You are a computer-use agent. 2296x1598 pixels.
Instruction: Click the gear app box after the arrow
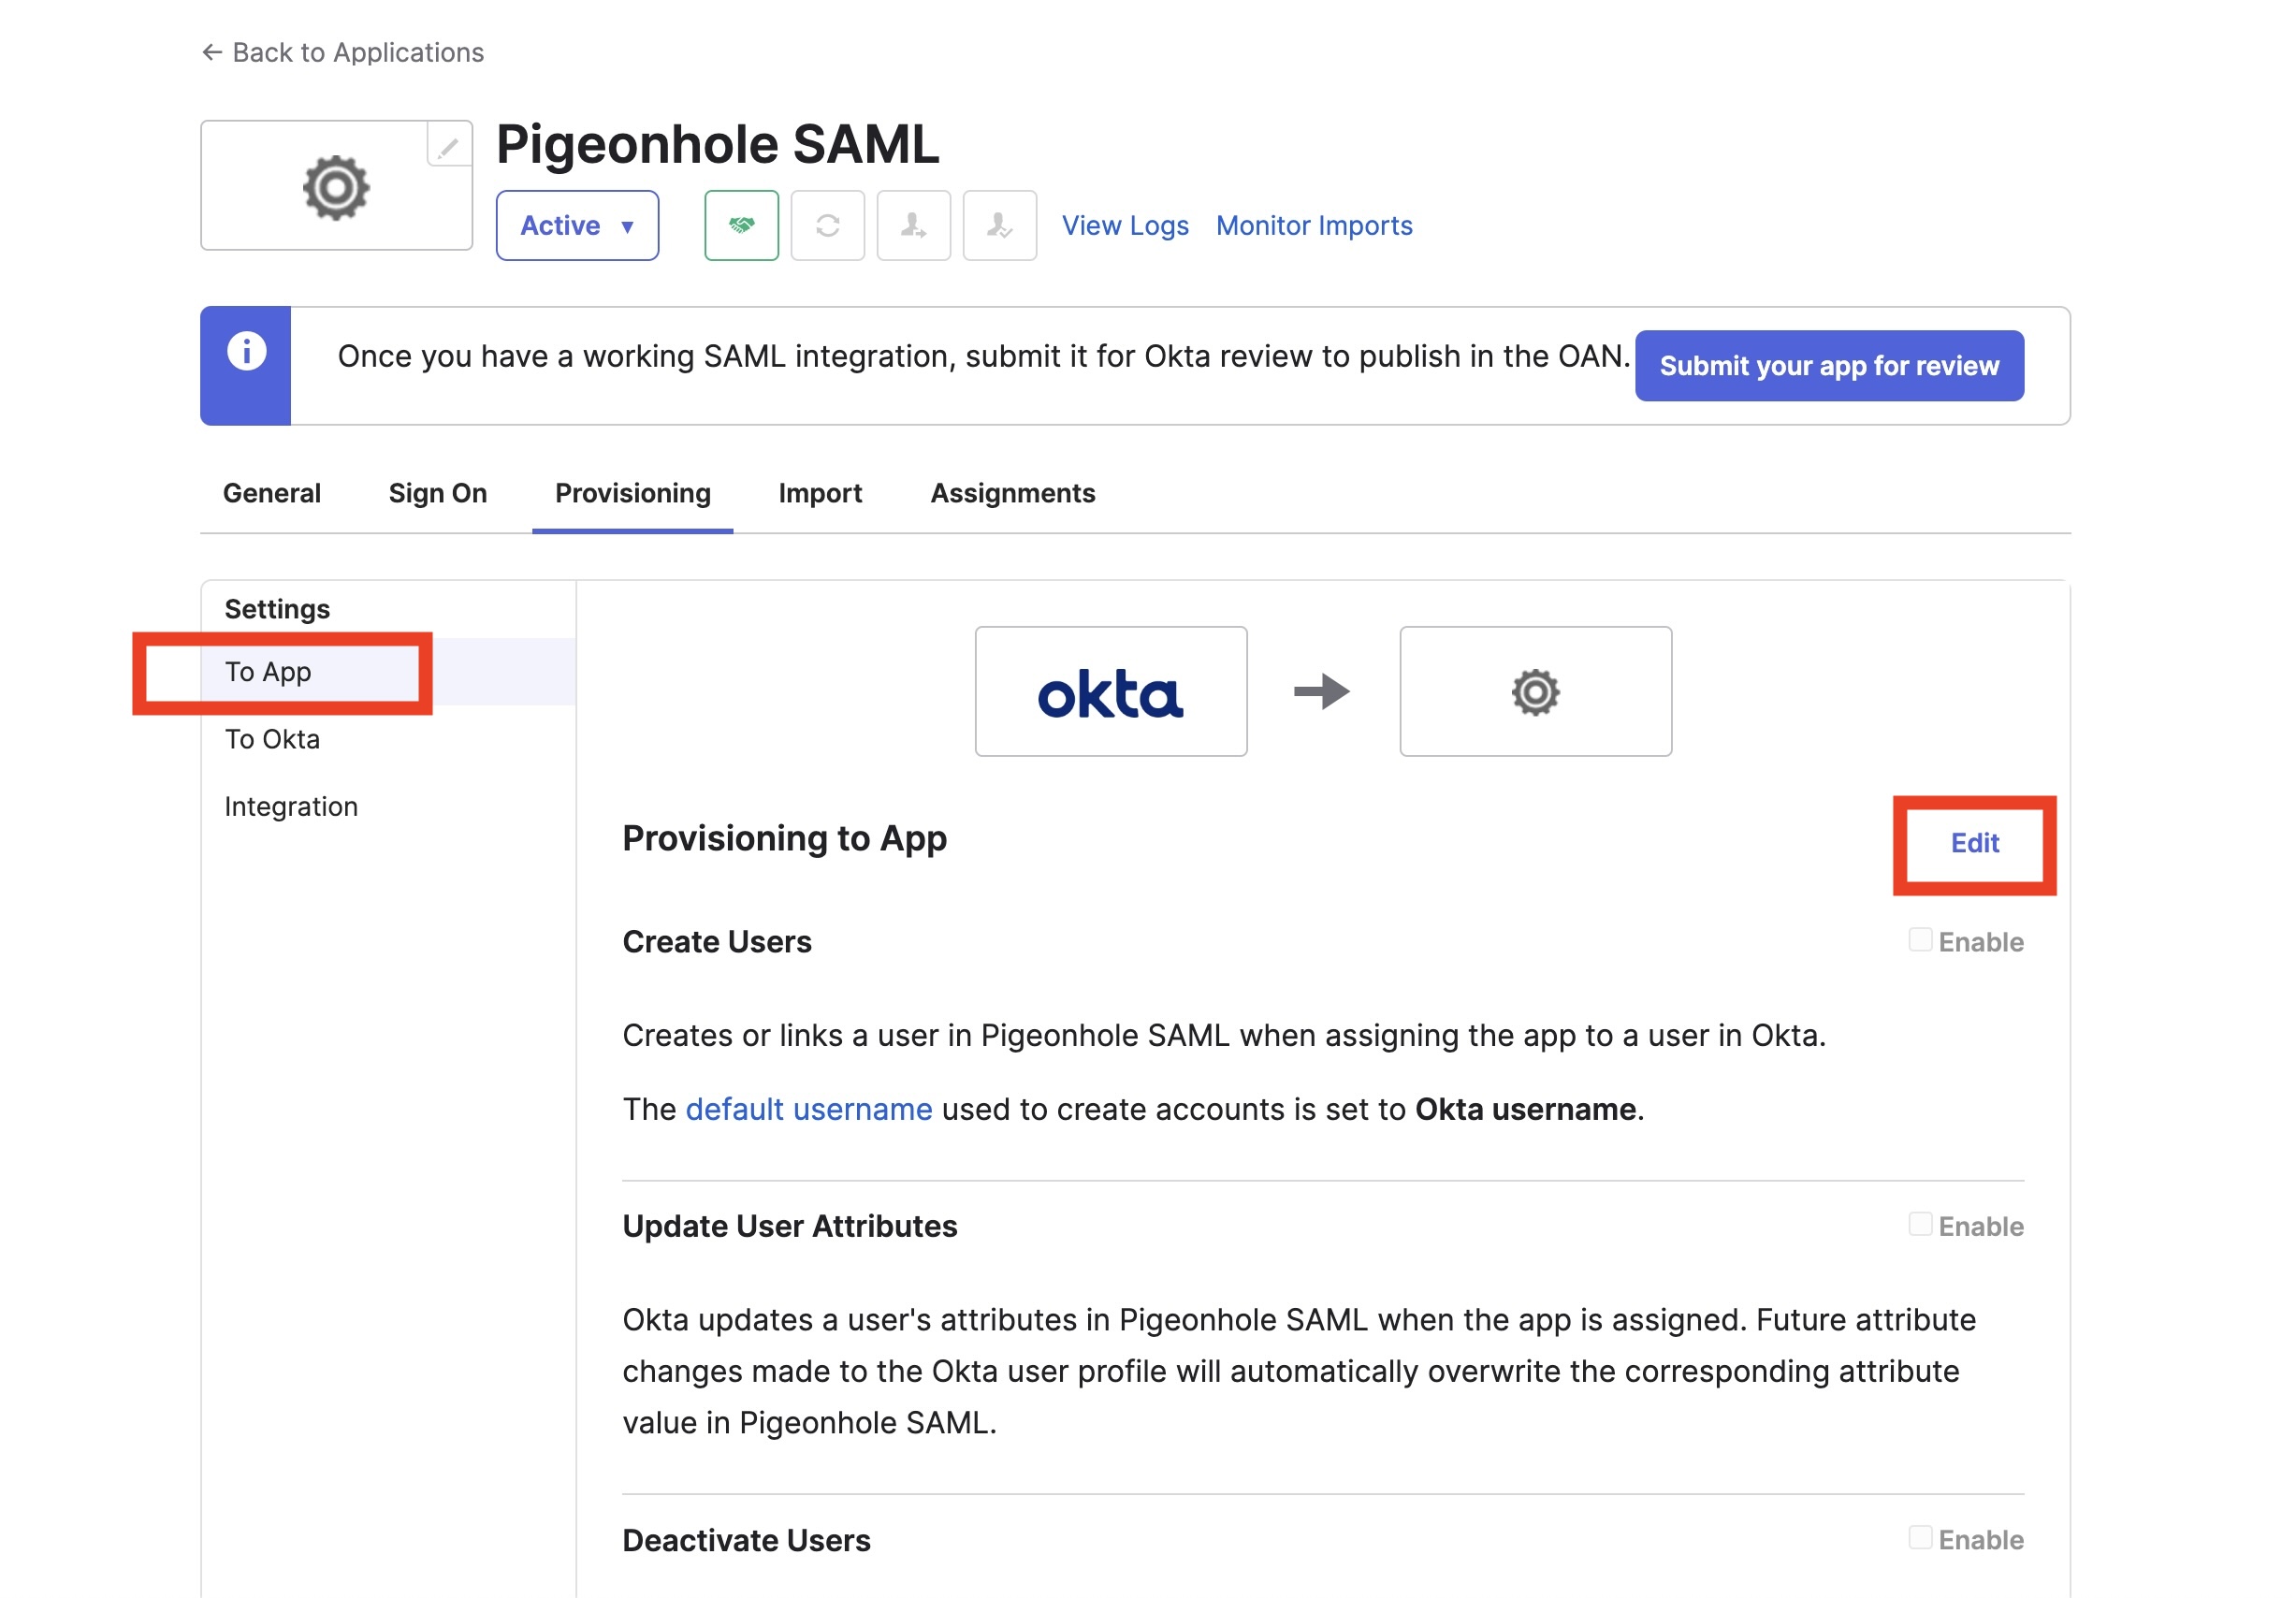(x=1535, y=691)
